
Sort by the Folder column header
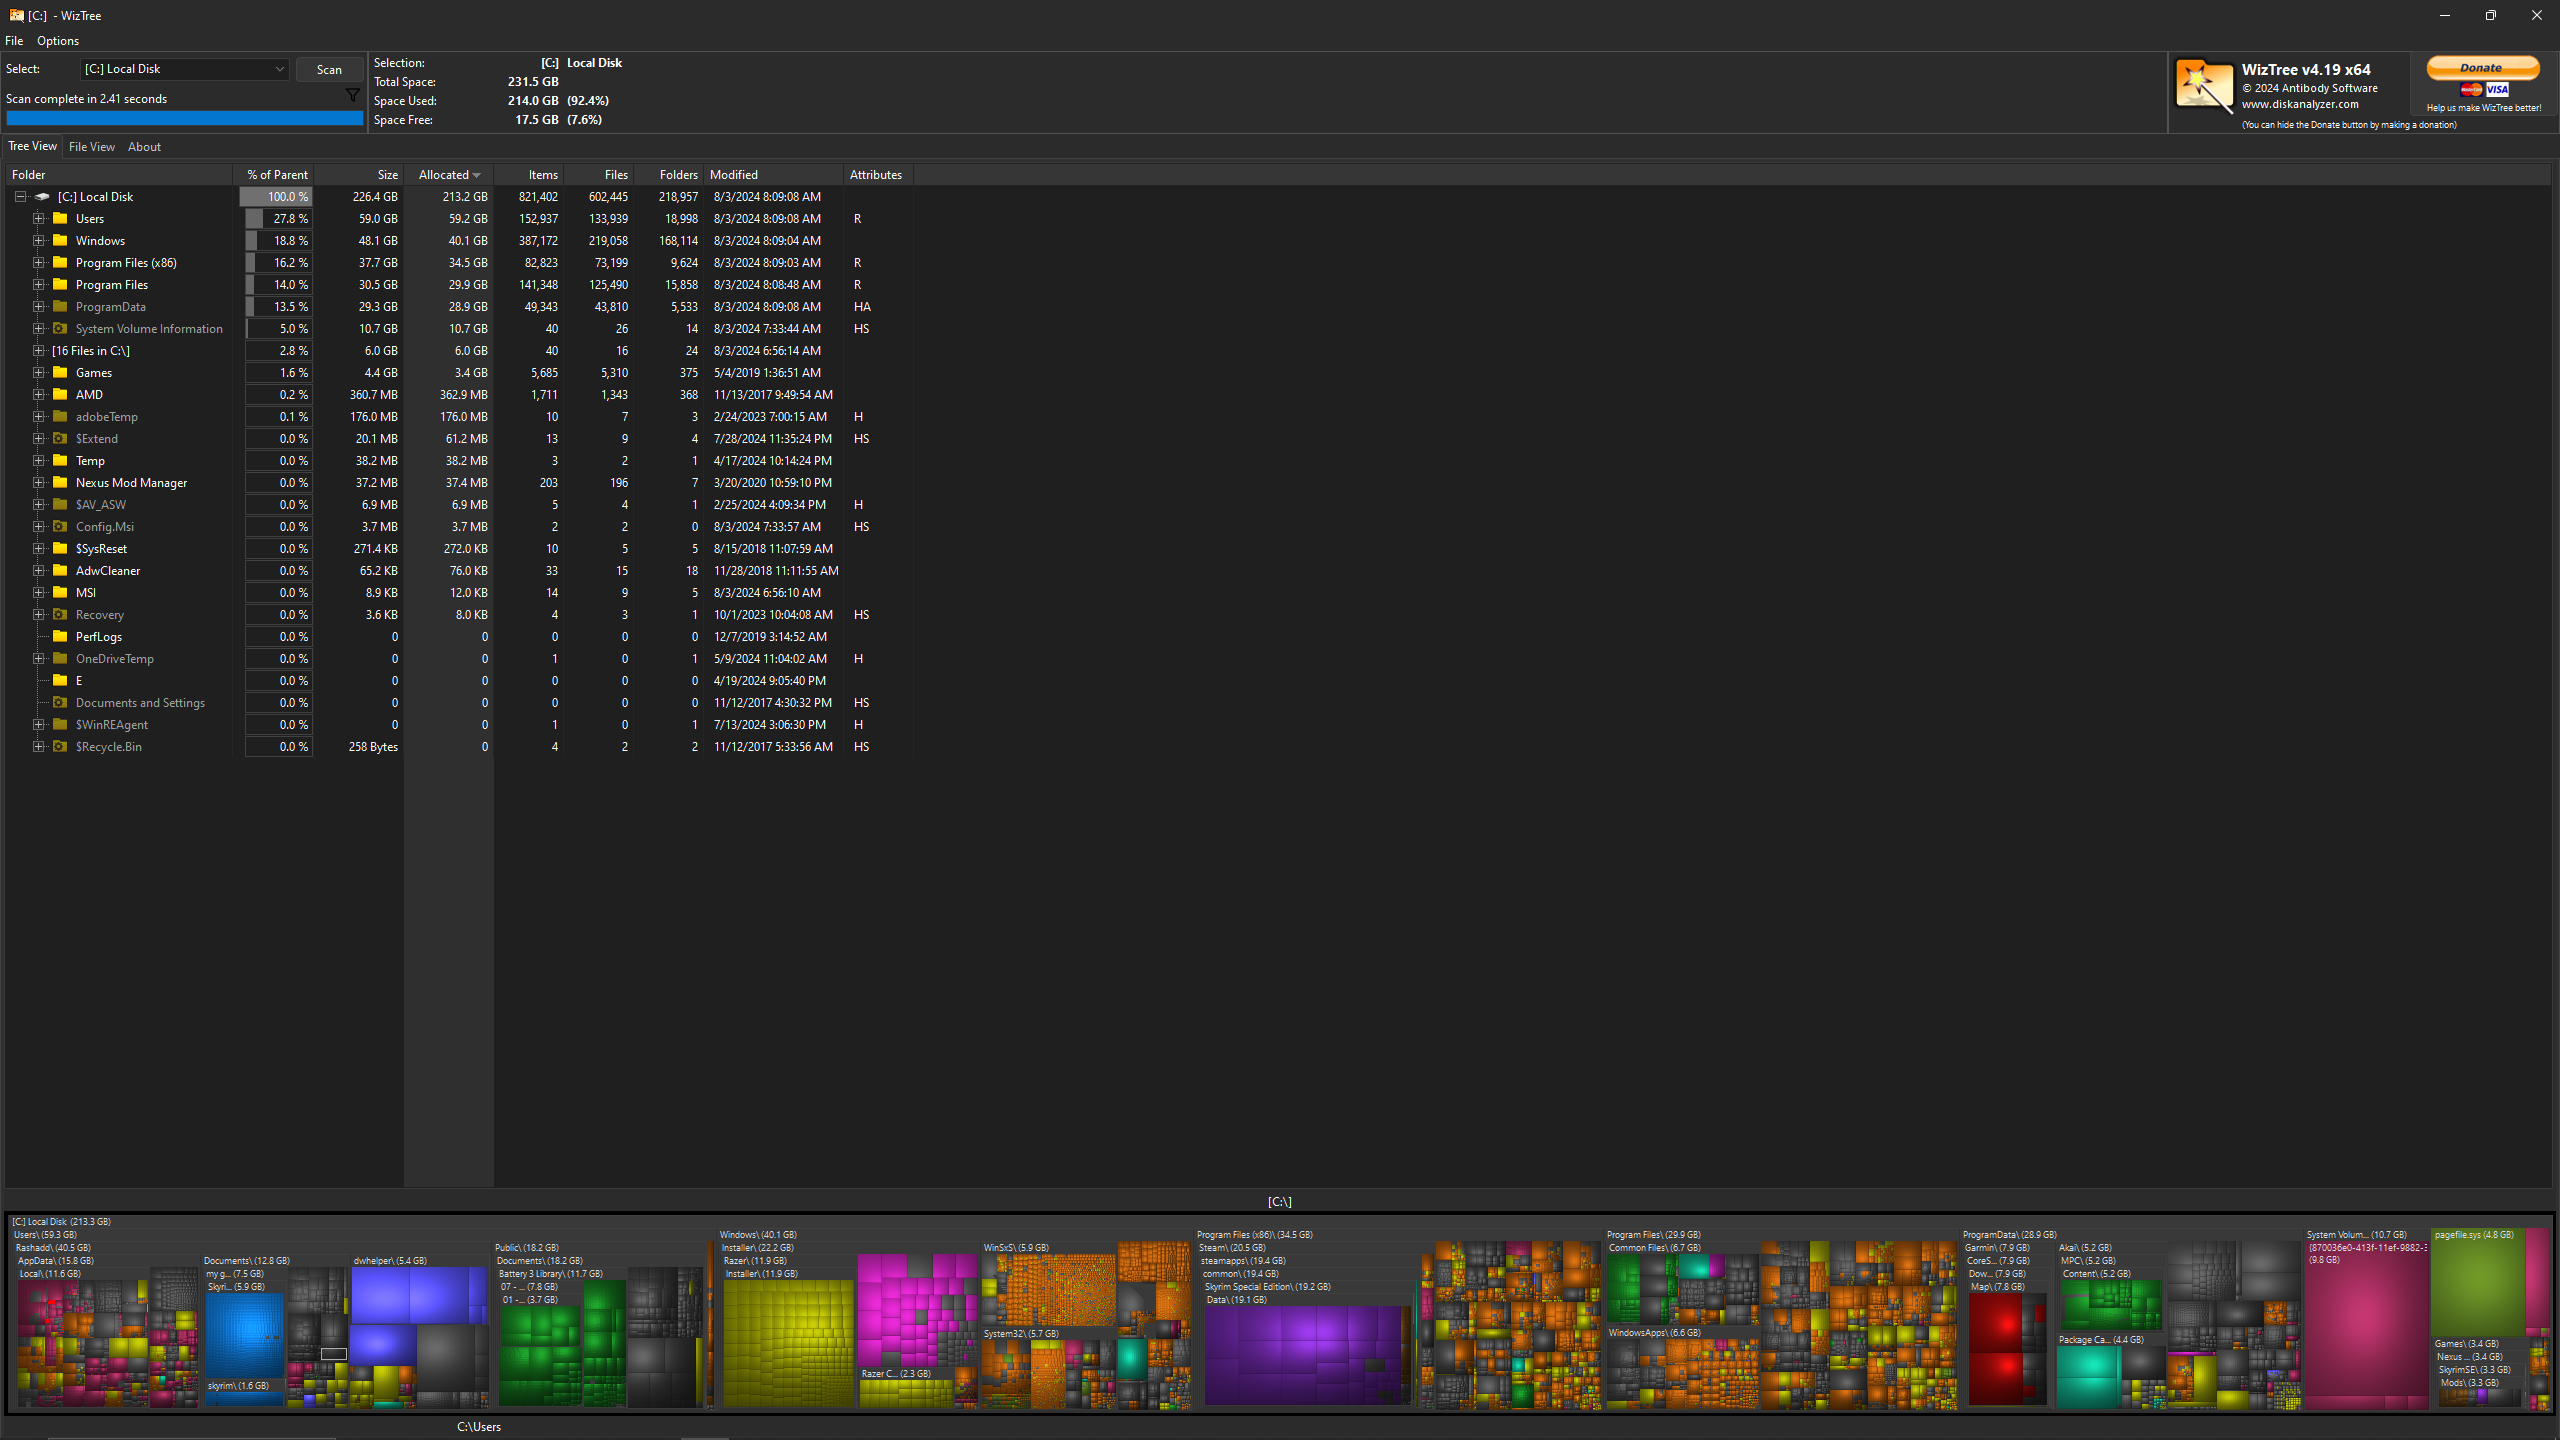[120, 175]
